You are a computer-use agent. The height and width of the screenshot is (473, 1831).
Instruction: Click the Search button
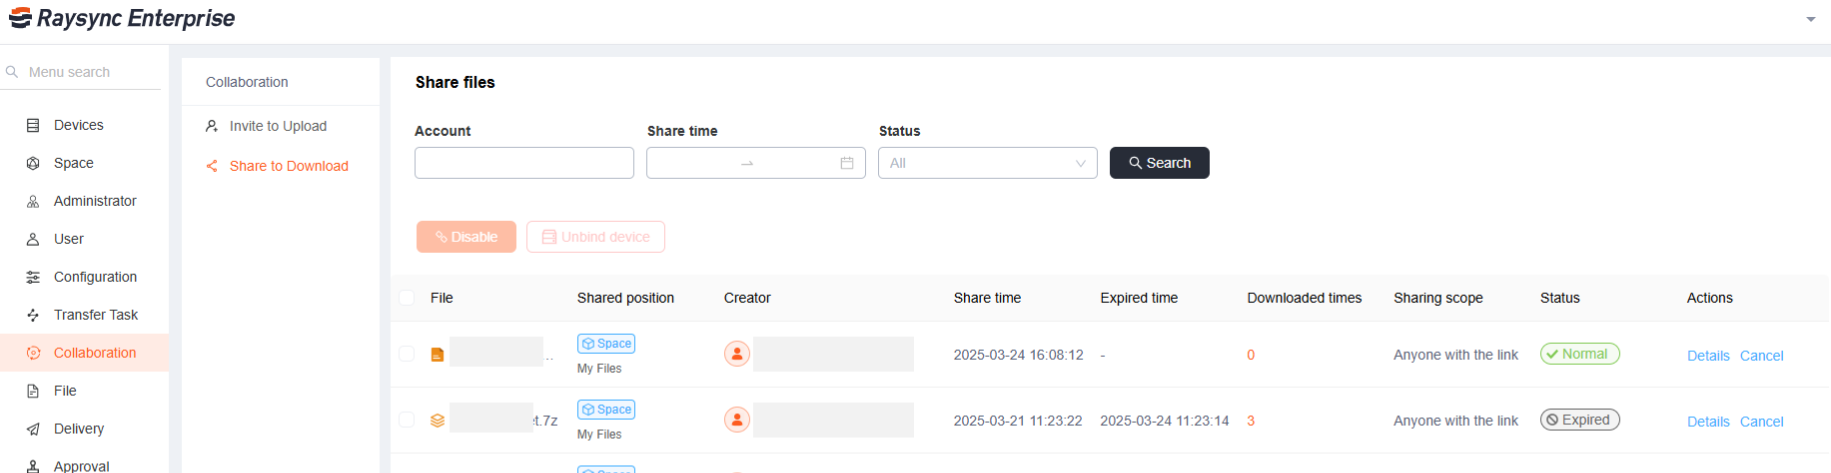pos(1160,163)
